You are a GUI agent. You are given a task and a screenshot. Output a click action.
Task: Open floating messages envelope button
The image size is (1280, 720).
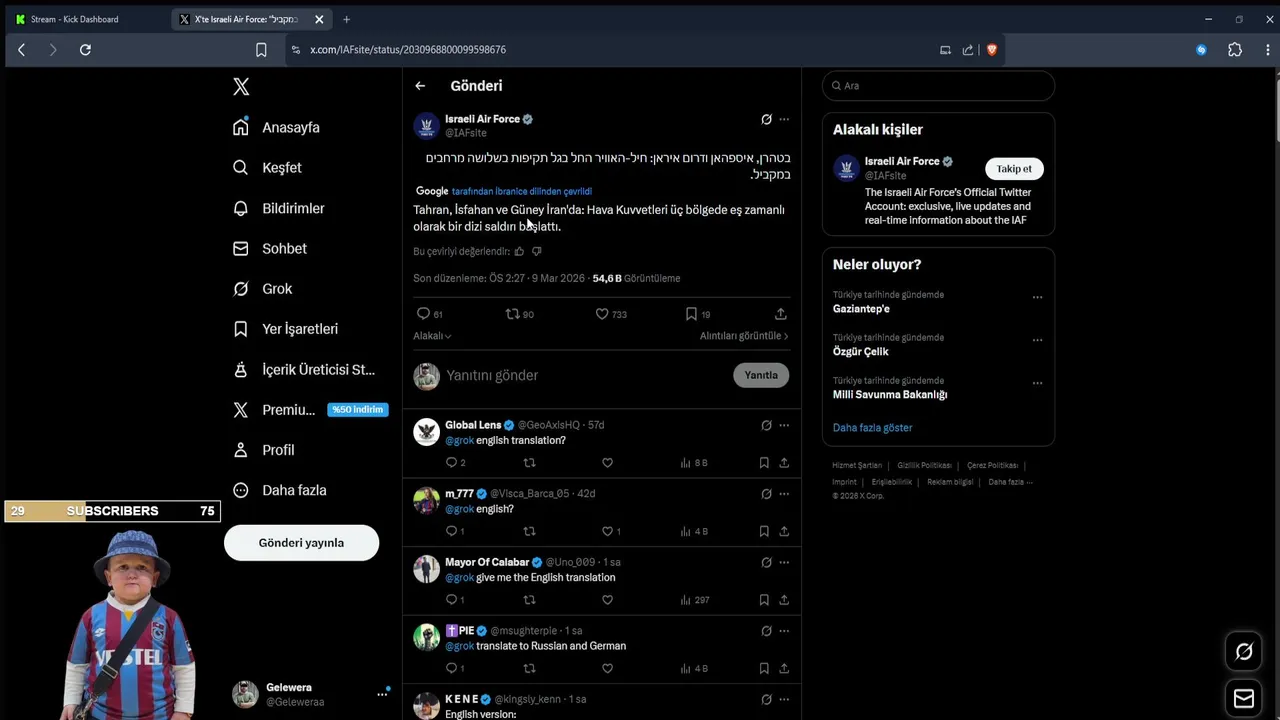click(1244, 698)
